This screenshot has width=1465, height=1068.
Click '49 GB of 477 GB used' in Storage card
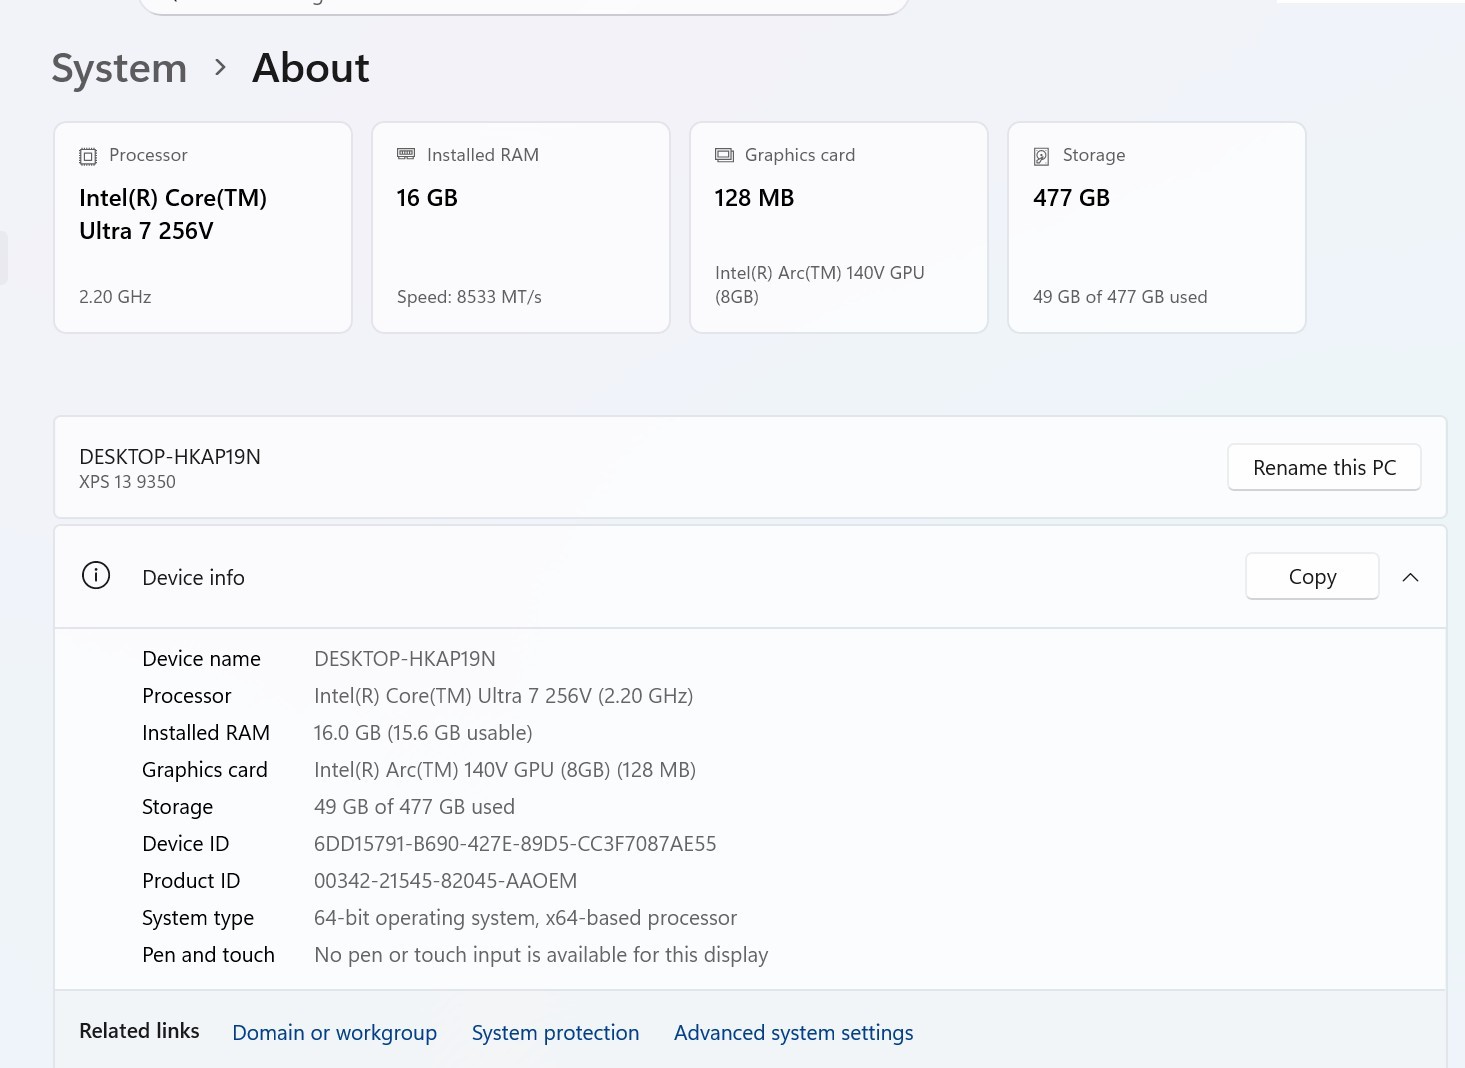[x=1120, y=297]
